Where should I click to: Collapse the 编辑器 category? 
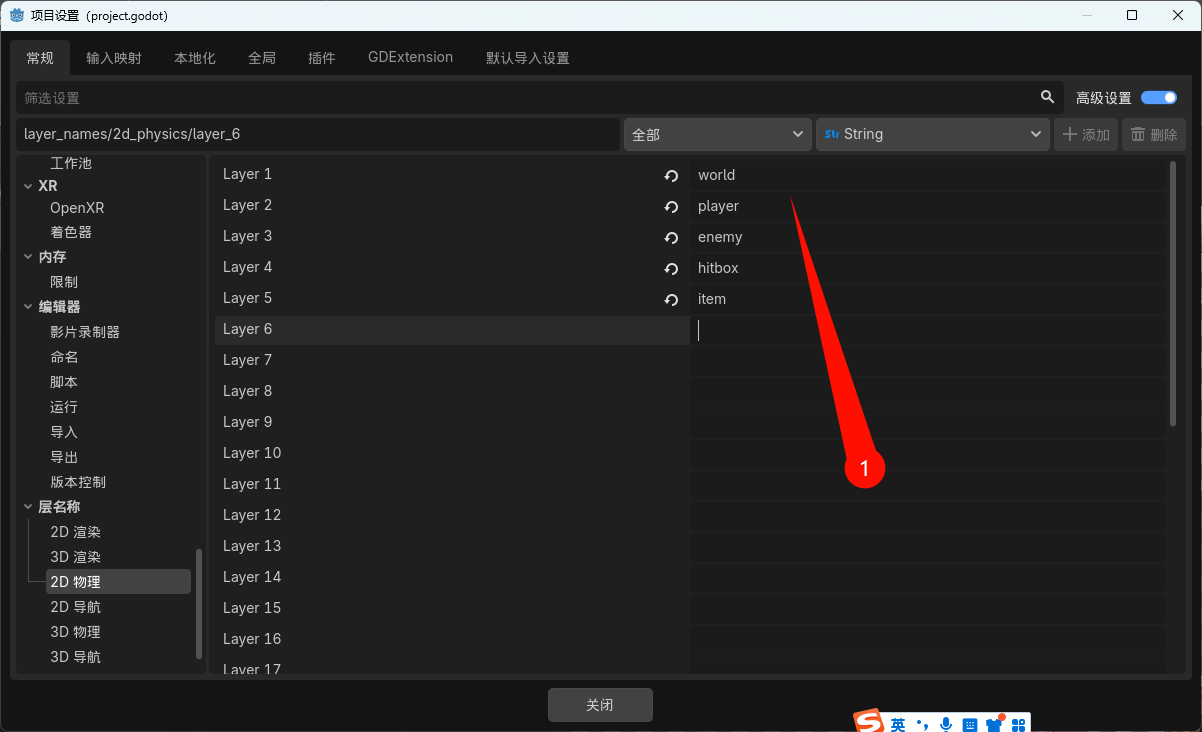point(28,307)
